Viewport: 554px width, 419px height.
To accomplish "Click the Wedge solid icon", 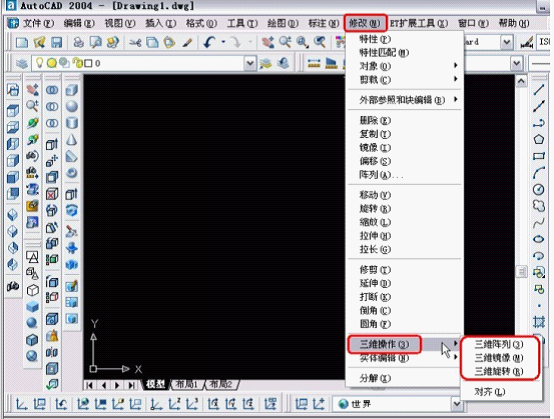I will tap(72, 156).
